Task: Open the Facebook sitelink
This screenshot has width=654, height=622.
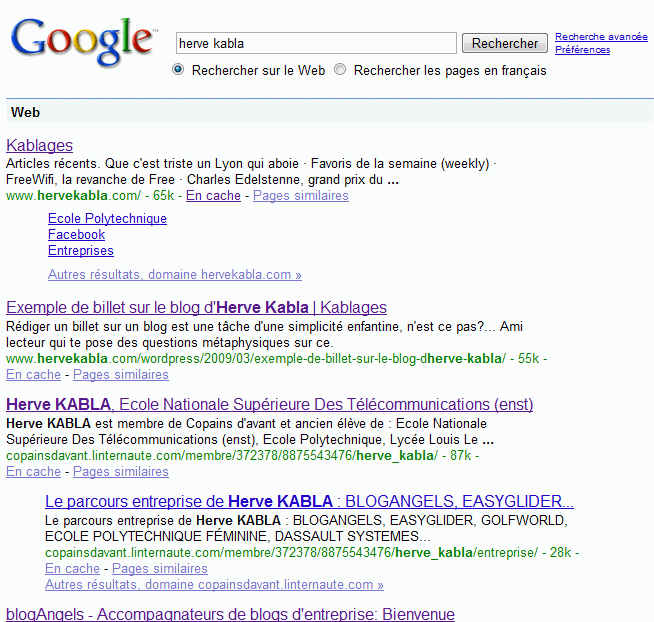Action: pyautogui.click(x=76, y=234)
